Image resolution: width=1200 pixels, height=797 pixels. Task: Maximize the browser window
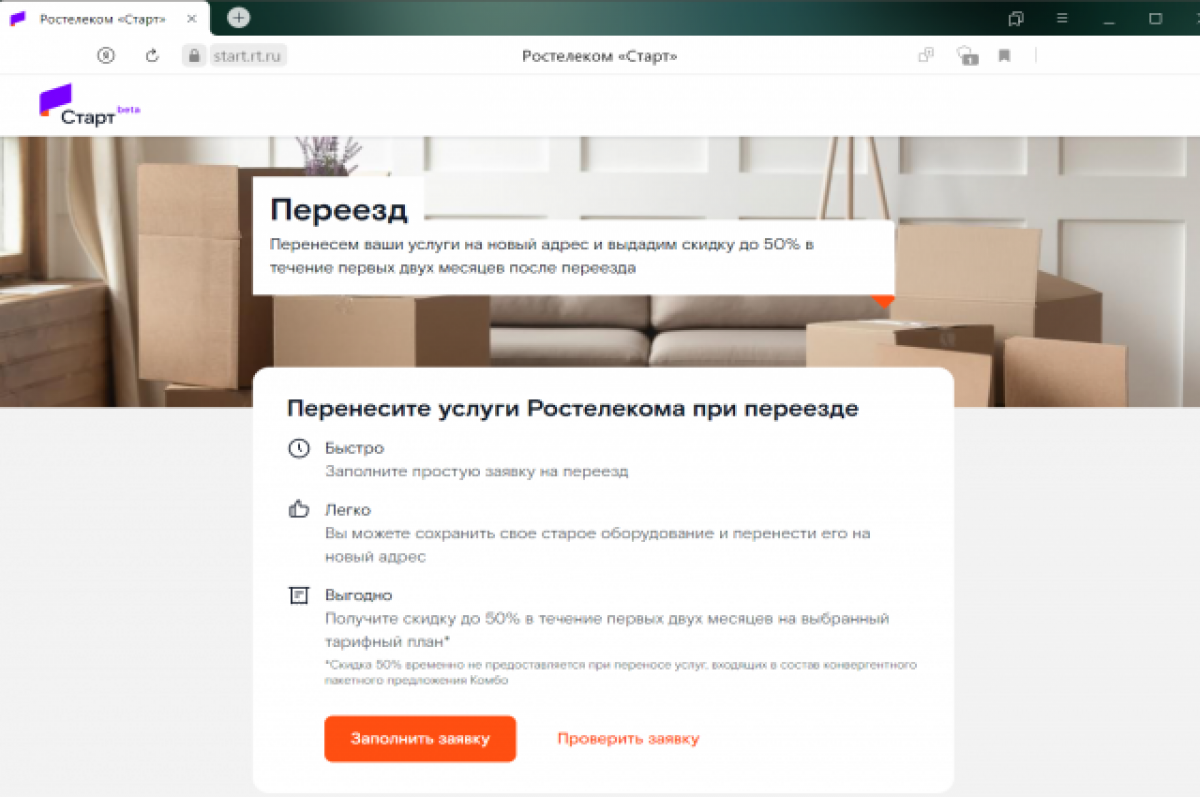[x=1155, y=18]
